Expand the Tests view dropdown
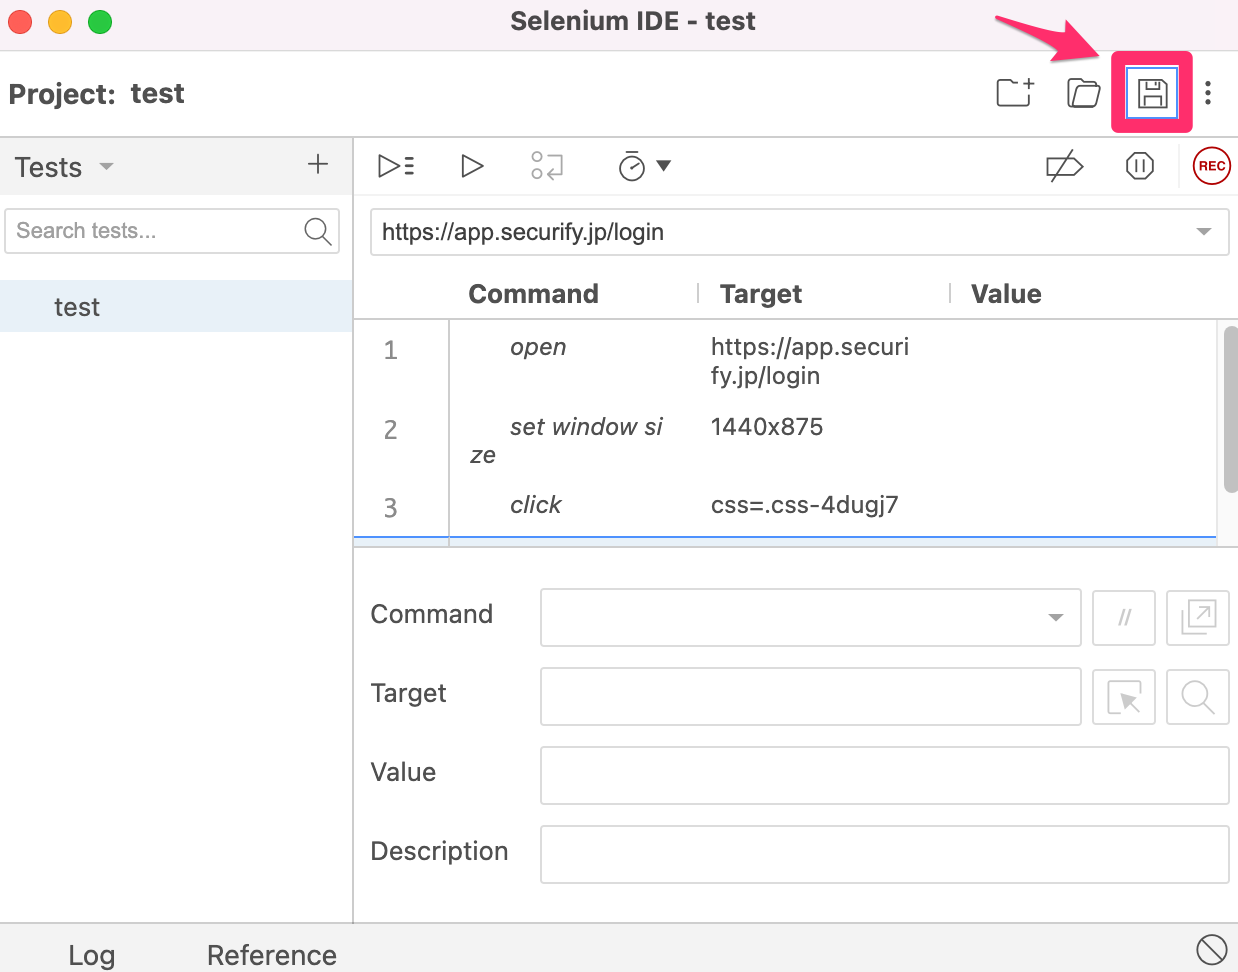This screenshot has width=1238, height=972. click(x=106, y=166)
